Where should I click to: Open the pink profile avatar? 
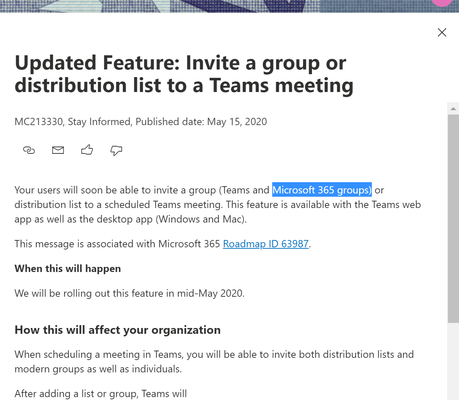[x=445, y=3]
